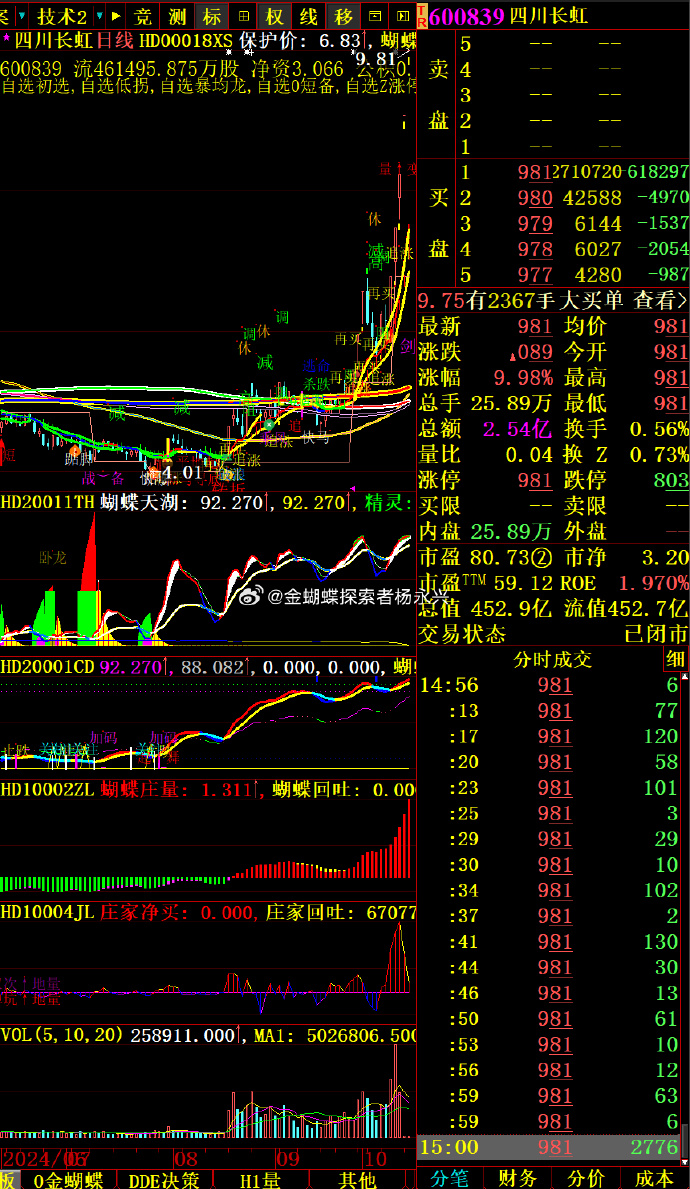Switch to the 财务 tab
This screenshot has width=690, height=1189.
point(518,1178)
